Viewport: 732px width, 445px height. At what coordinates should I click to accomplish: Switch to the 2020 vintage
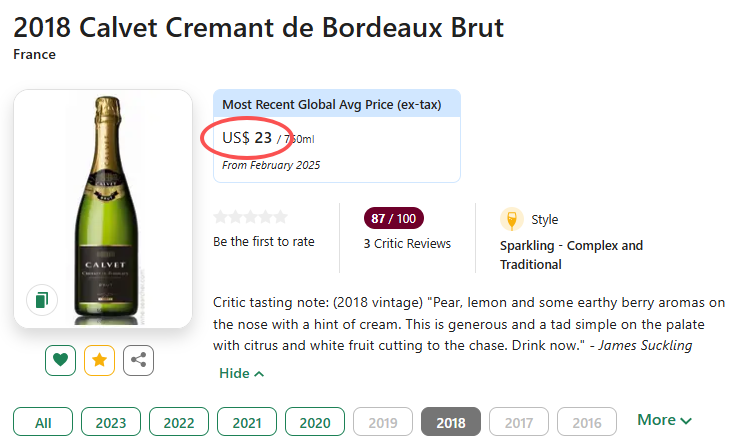(x=315, y=422)
